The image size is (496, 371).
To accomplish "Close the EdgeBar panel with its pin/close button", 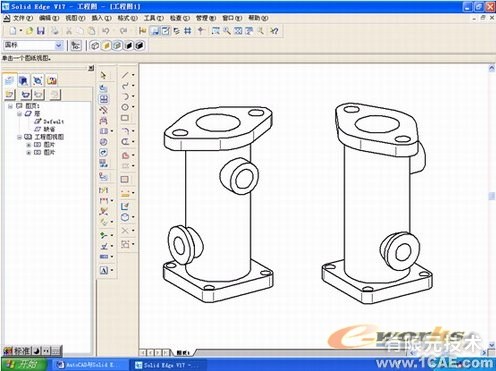I will (x=91, y=68).
